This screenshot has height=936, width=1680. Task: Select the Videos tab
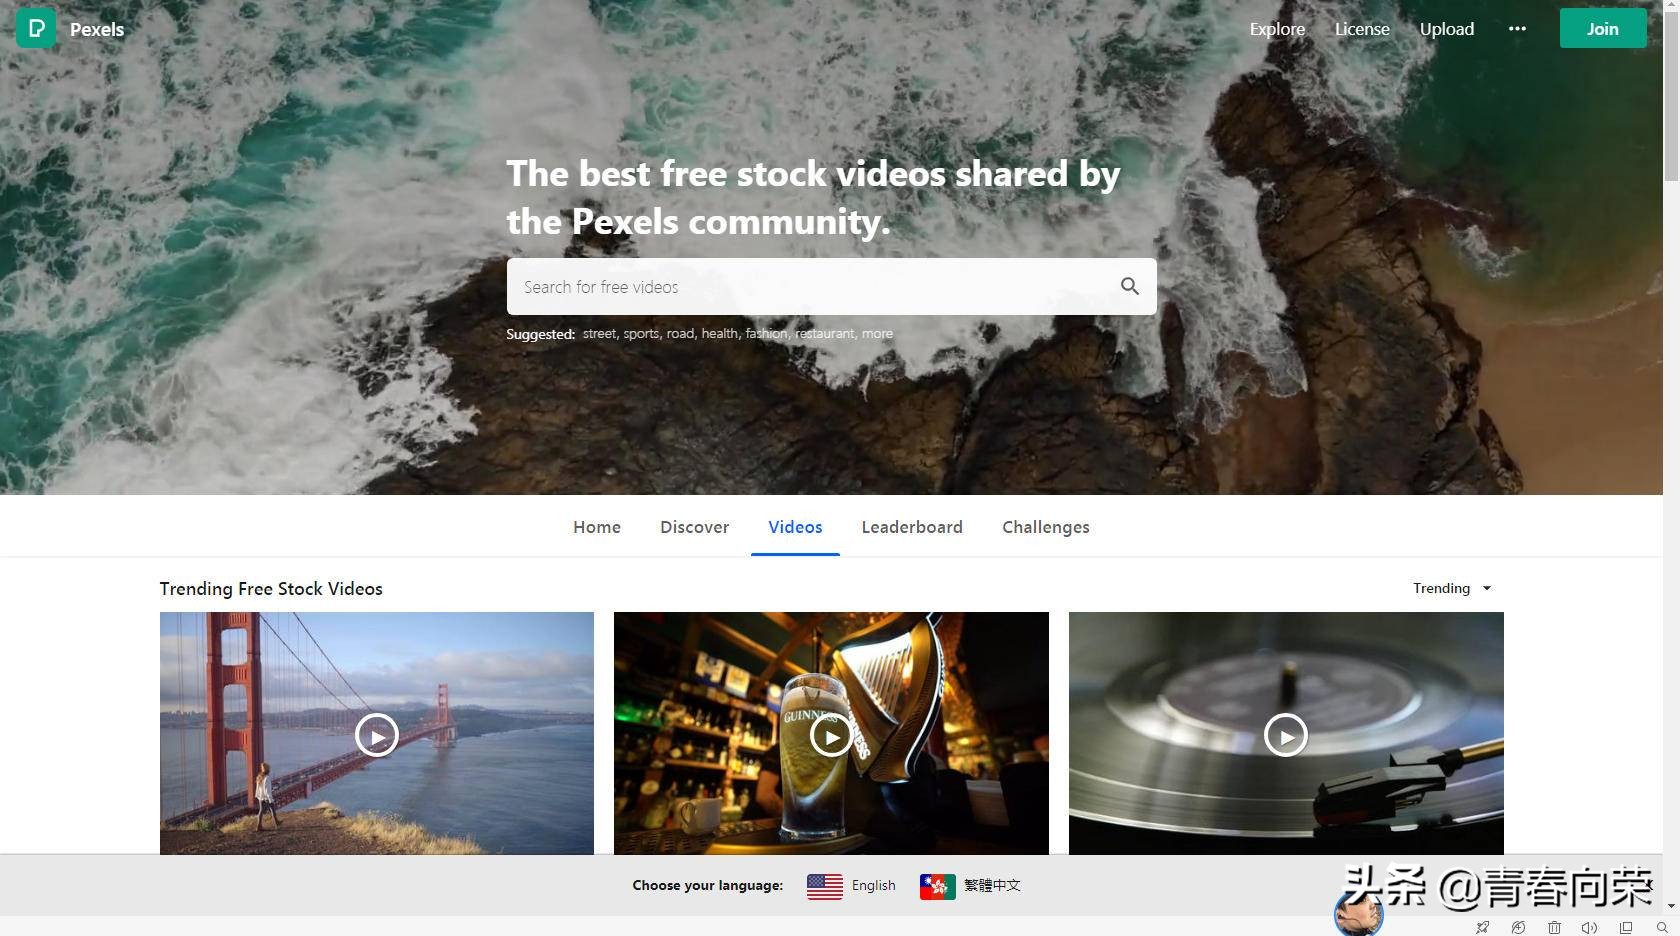point(795,527)
